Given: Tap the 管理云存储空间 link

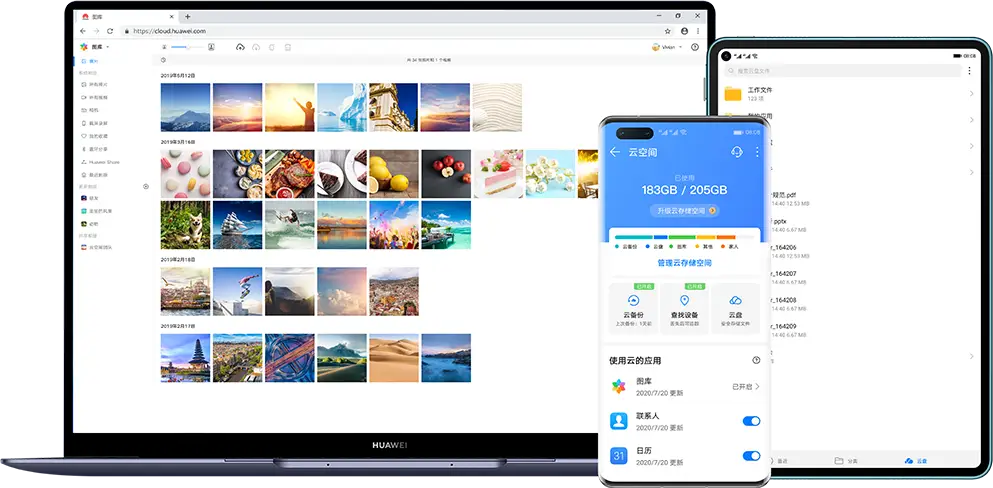Looking at the screenshot, I should tap(685, 262).
